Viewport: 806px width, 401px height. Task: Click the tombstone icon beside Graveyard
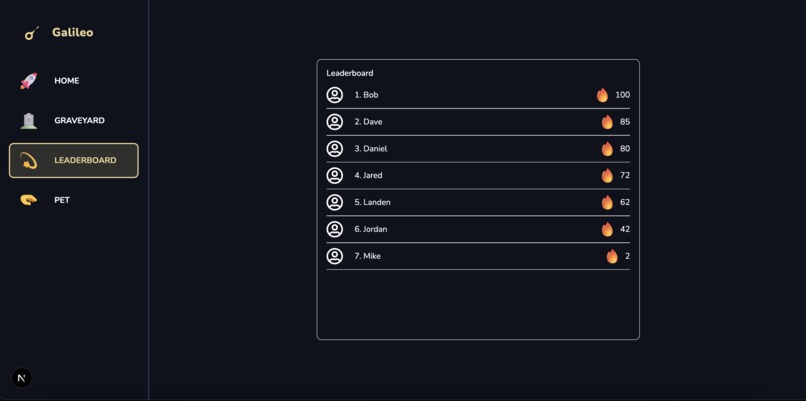click(29, 120)
